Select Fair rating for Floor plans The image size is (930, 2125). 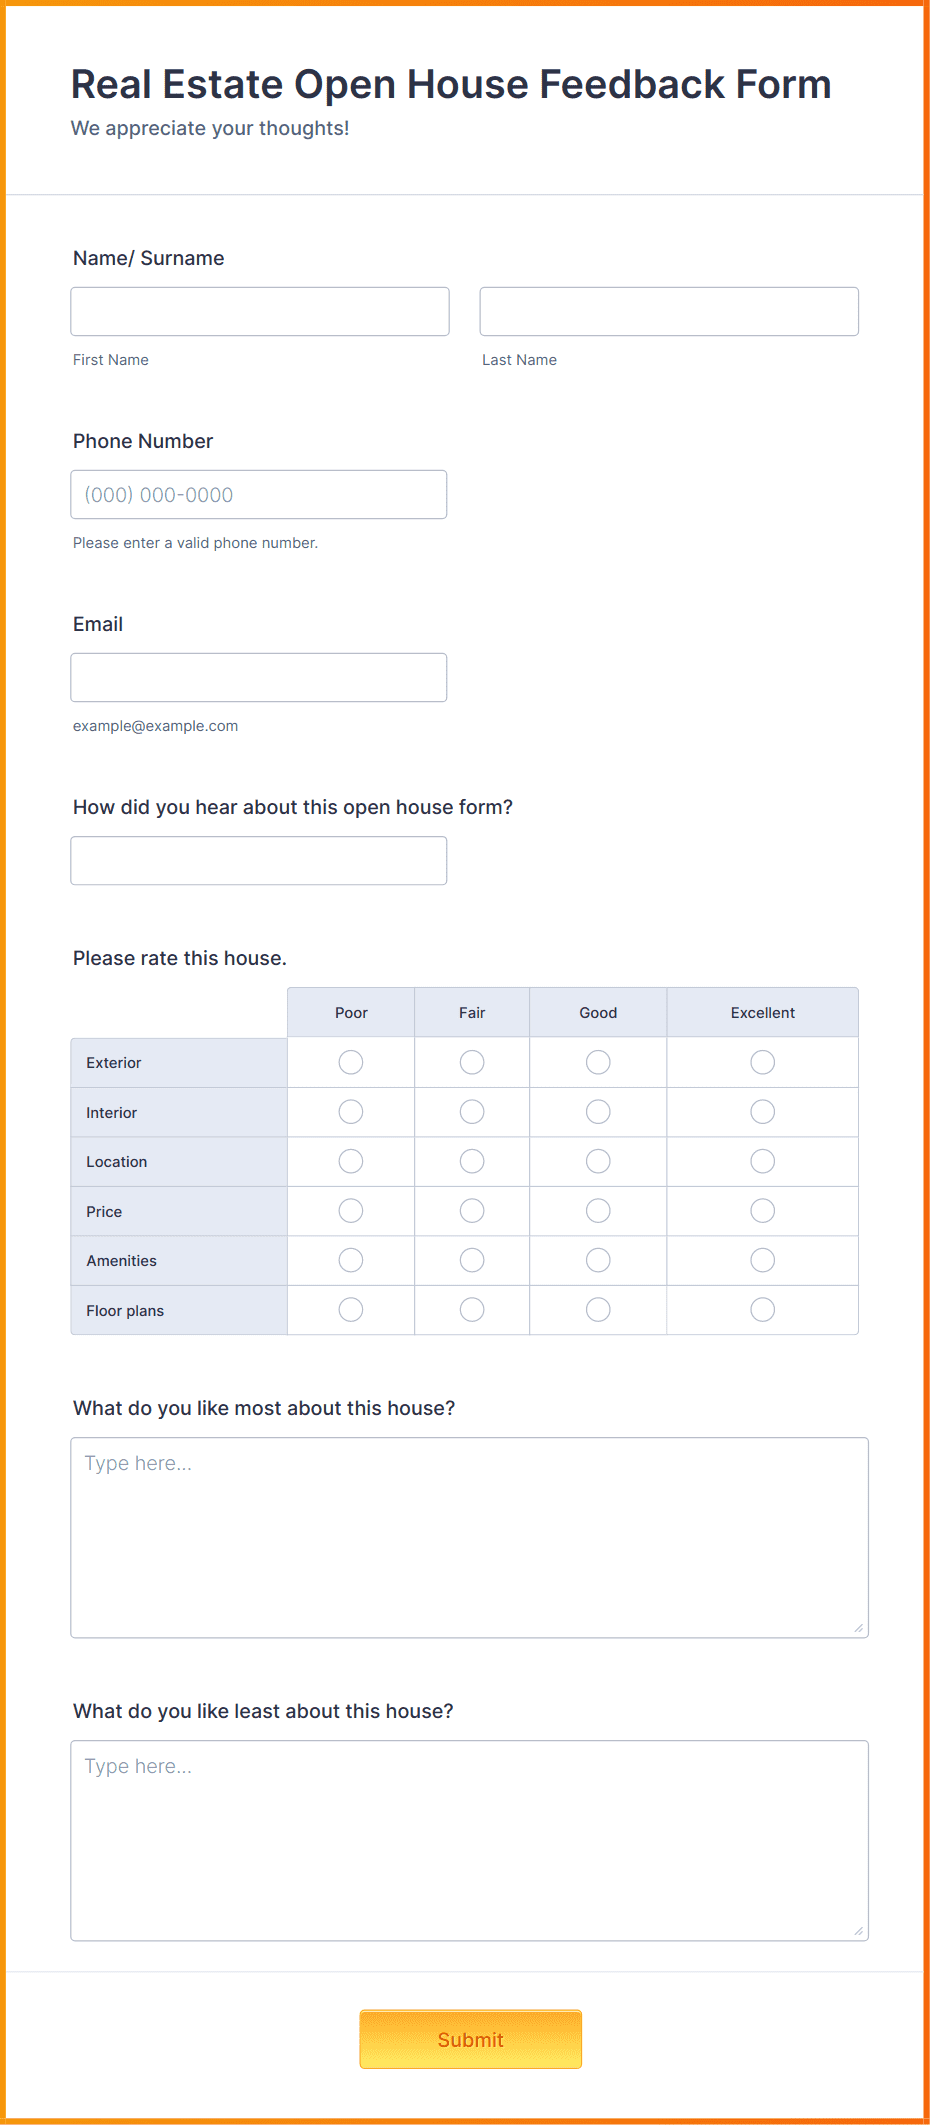click(x=472, y=1309)
